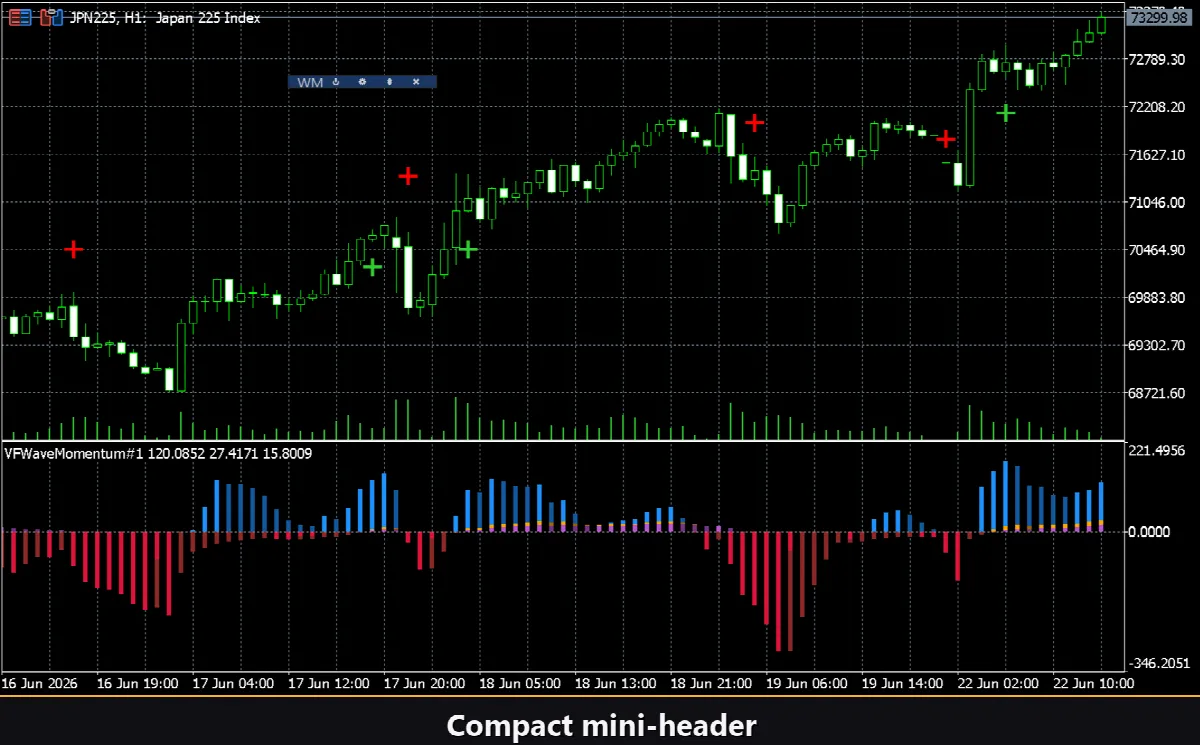The height and width of the screenshot is (745, 1200).
Task: Click the 0.0000 indicator scale value
Action: click(1150, 531)
